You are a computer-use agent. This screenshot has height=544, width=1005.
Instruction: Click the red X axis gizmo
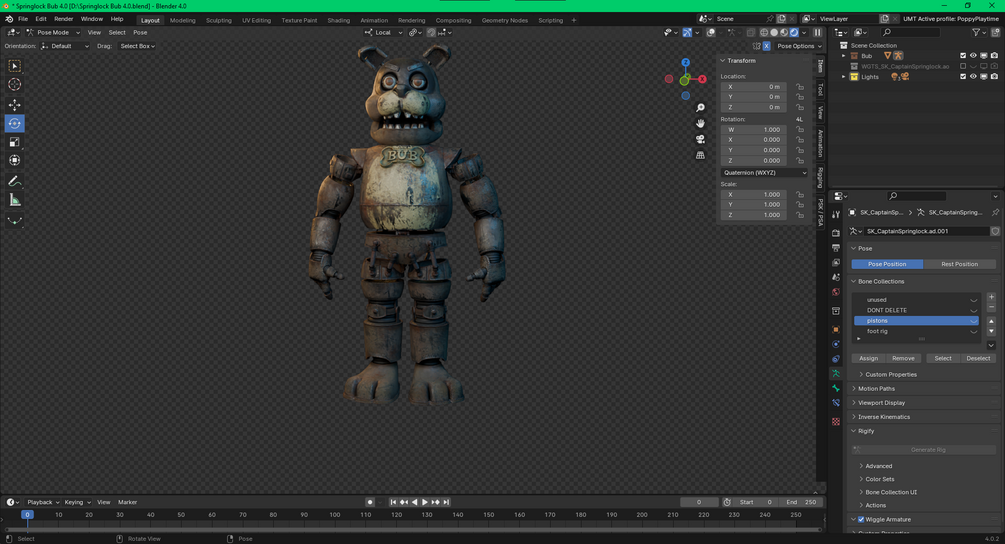702,79
